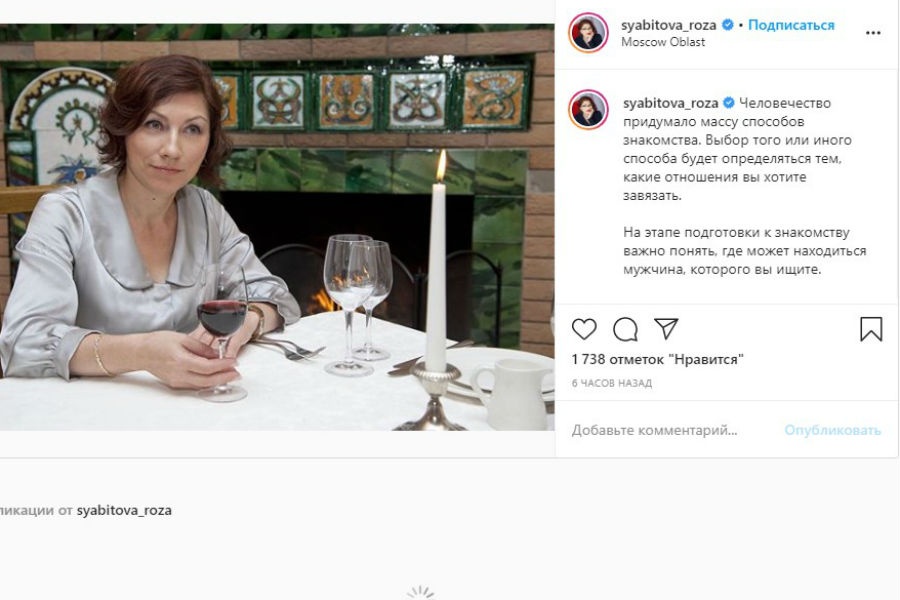The image size is (900, 600).
Task: Click the 6 ЧАСОВ НАЗАД timestamp
Action: 611,383
